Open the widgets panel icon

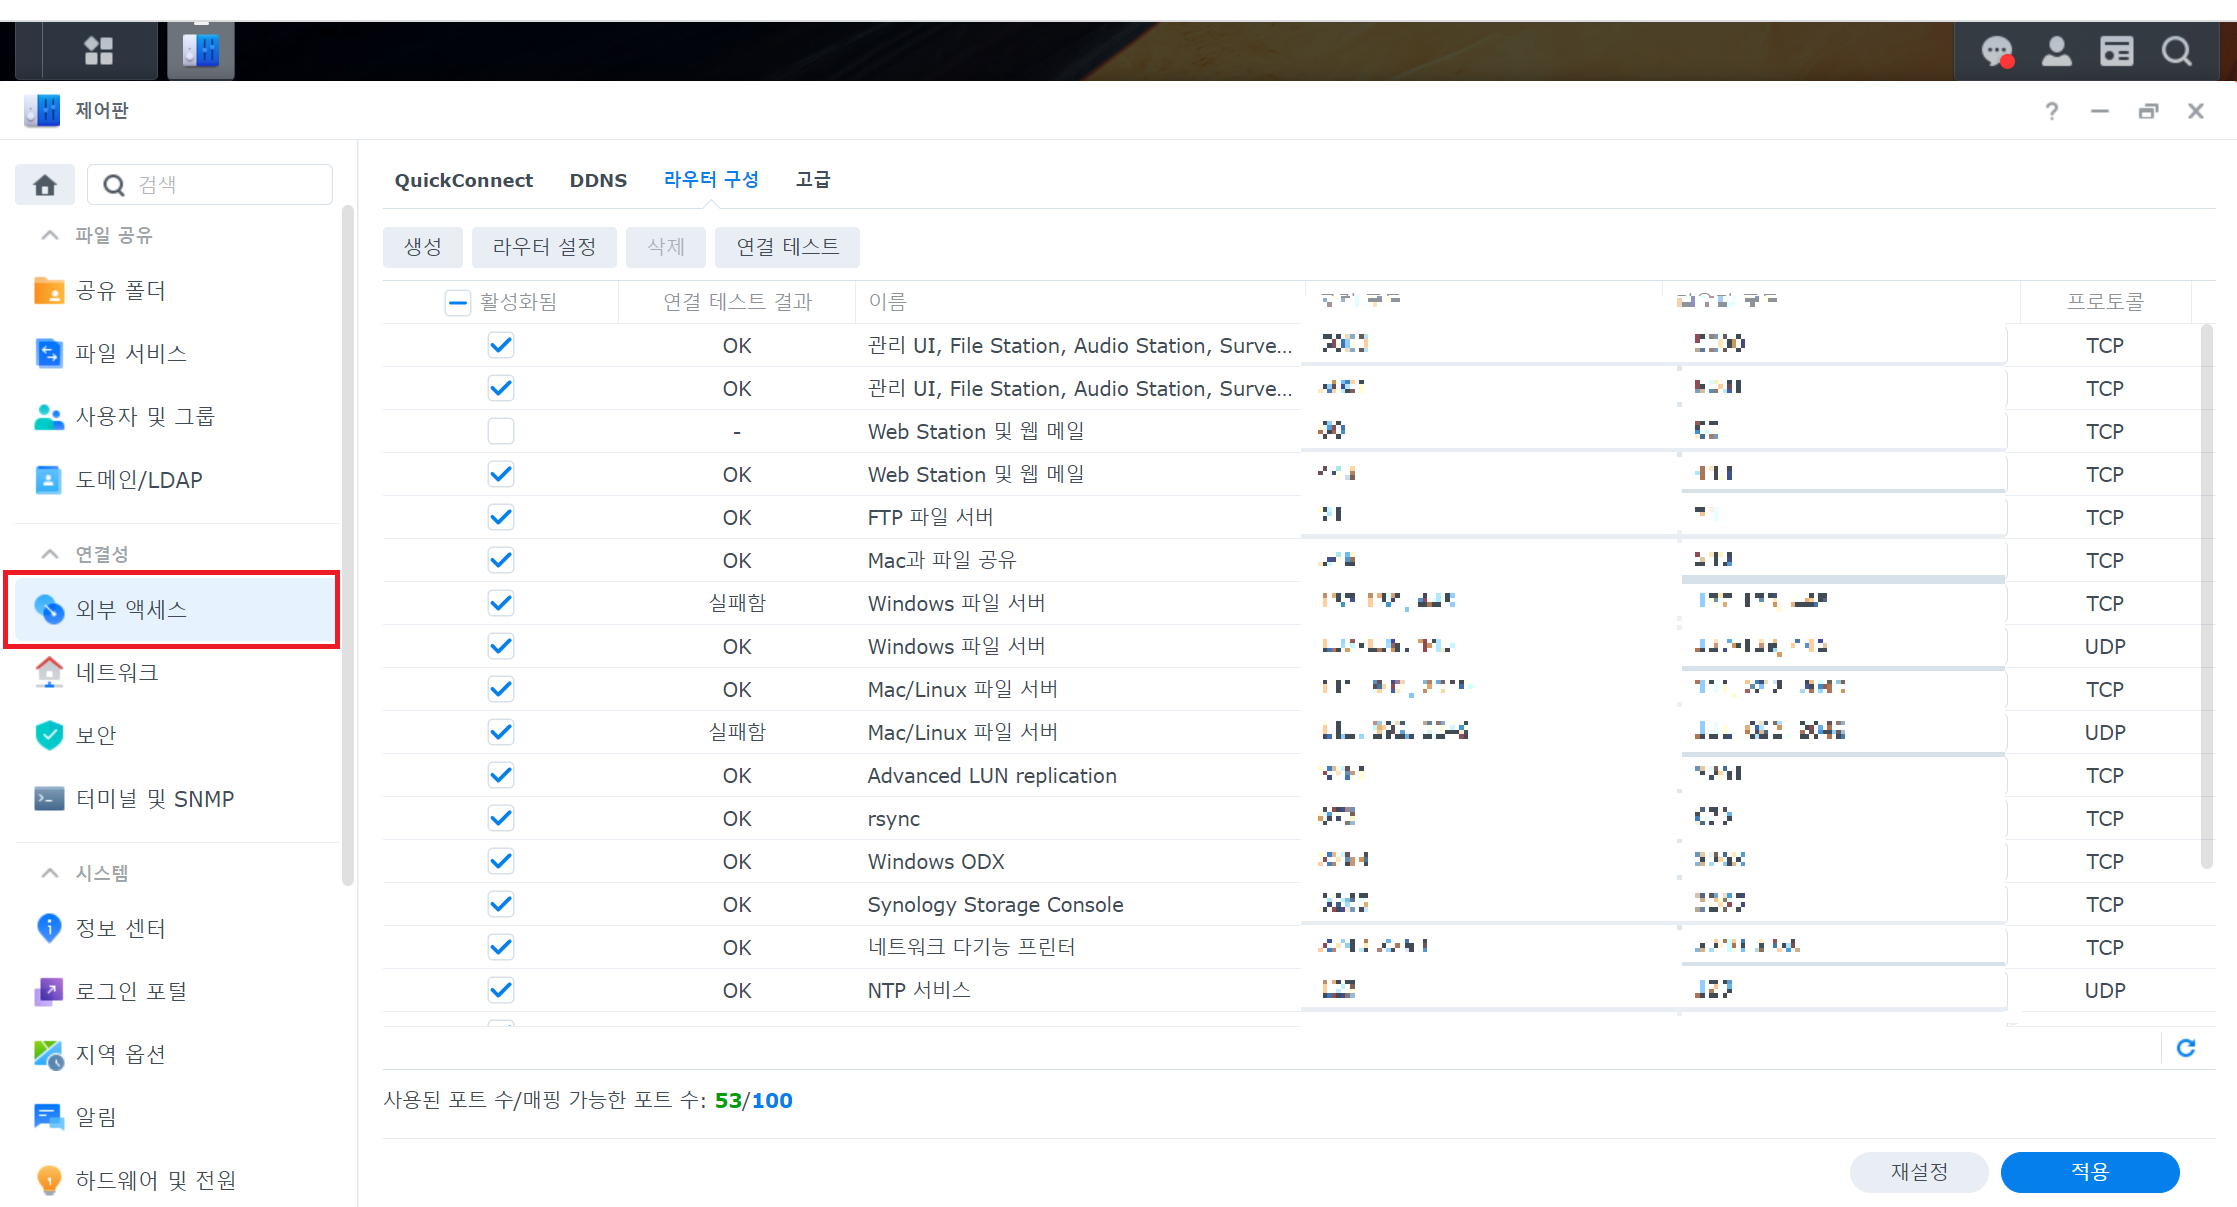2116,51
